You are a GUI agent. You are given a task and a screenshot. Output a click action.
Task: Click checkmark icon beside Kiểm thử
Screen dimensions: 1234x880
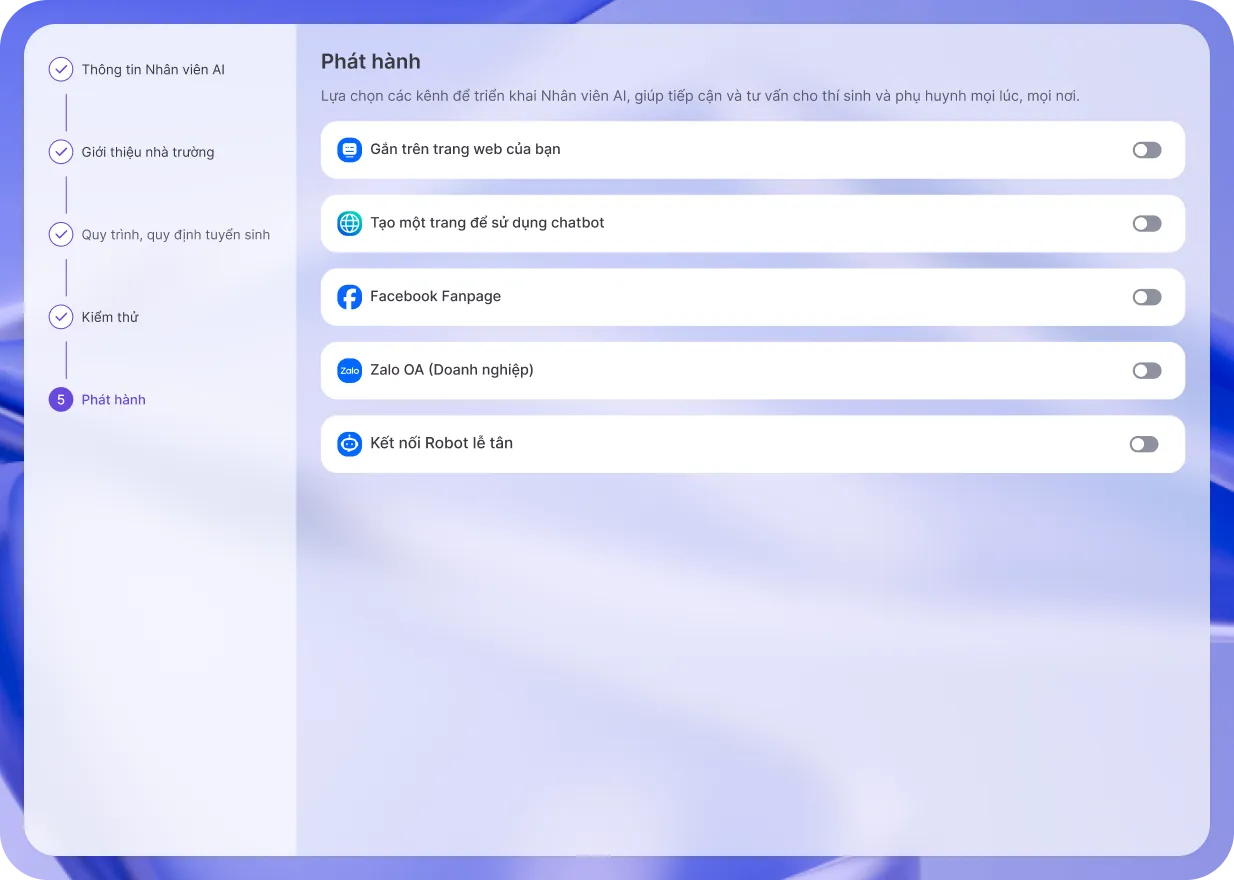click(61, 317)
